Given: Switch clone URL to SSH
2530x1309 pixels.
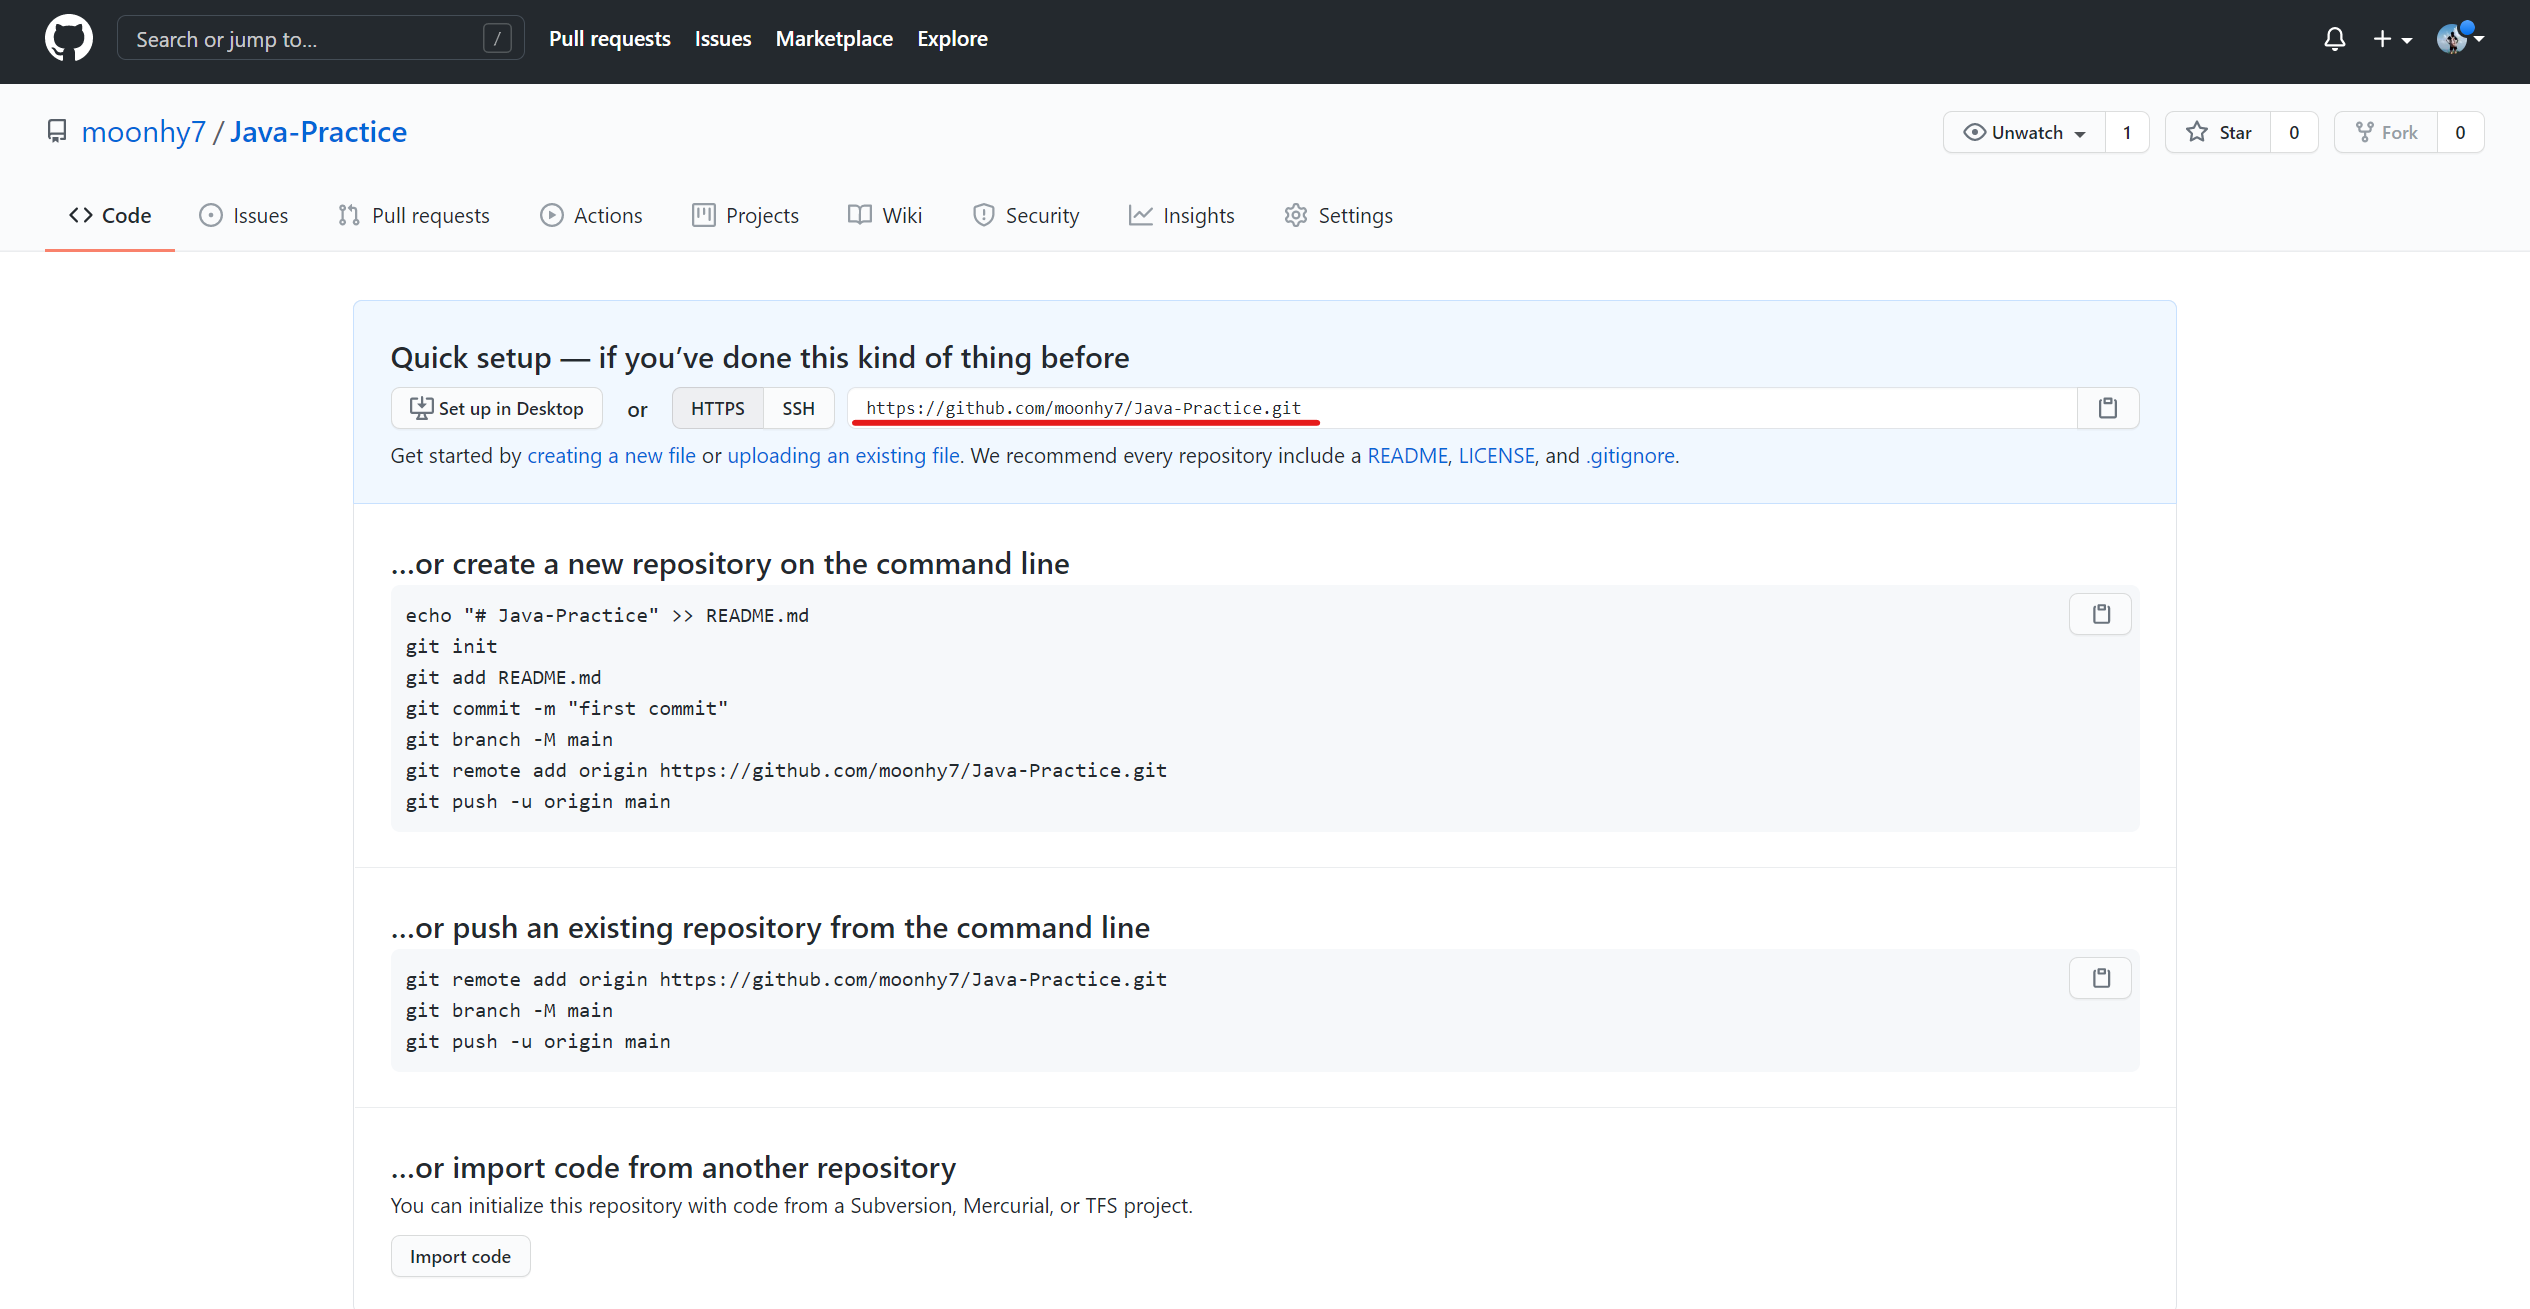Looking at the screenshot, I should pos(798,408).
